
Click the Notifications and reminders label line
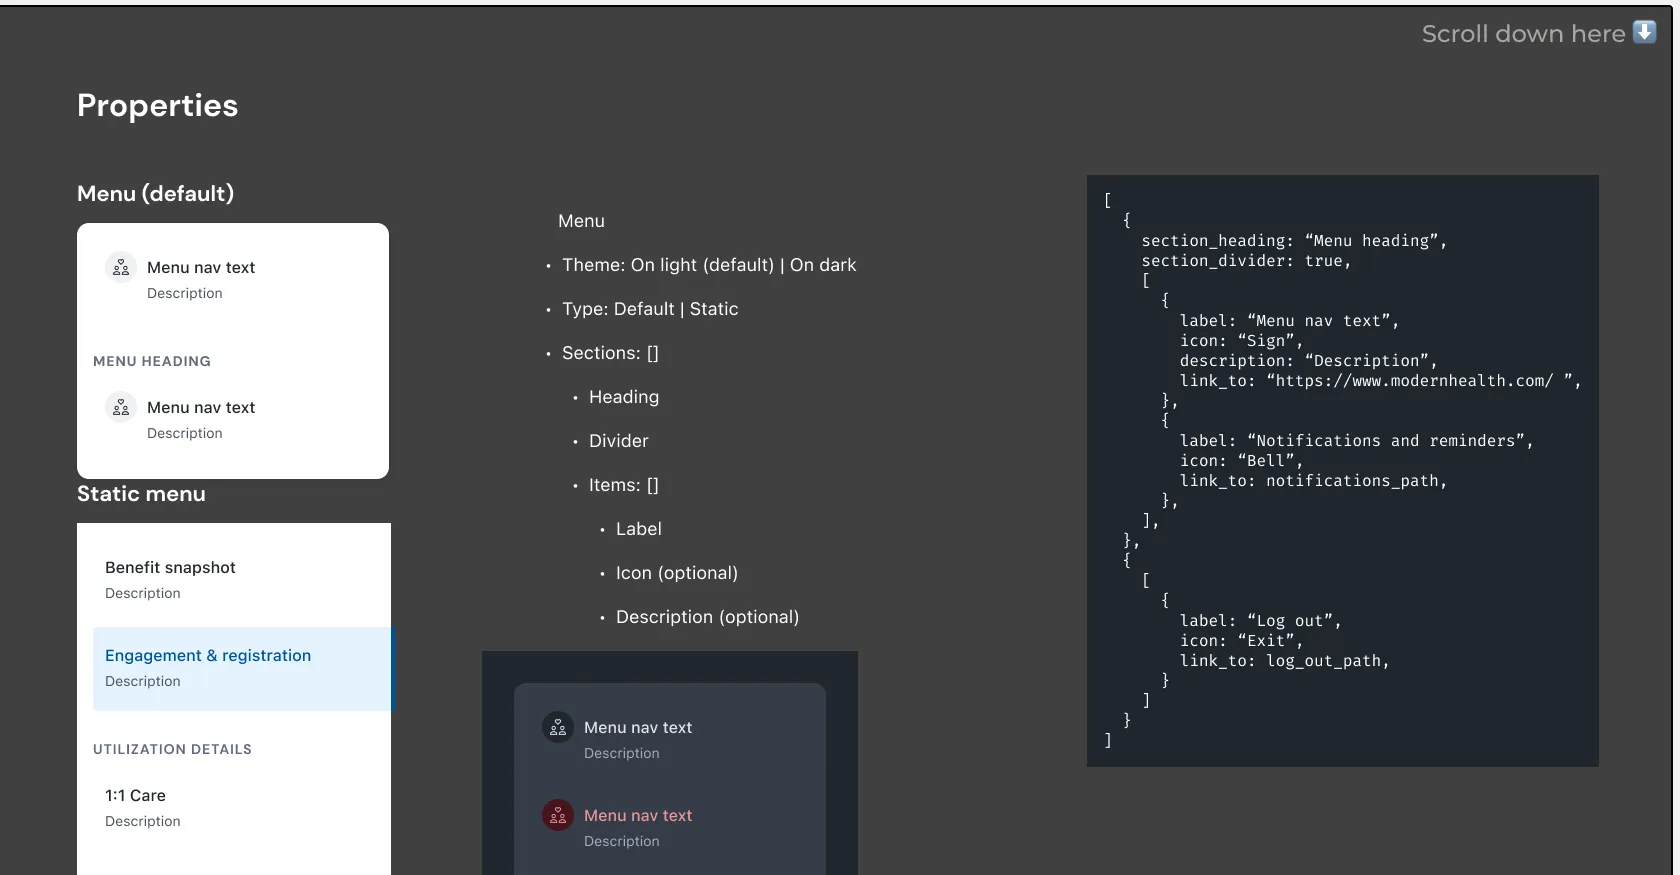tap(1356, 441)
